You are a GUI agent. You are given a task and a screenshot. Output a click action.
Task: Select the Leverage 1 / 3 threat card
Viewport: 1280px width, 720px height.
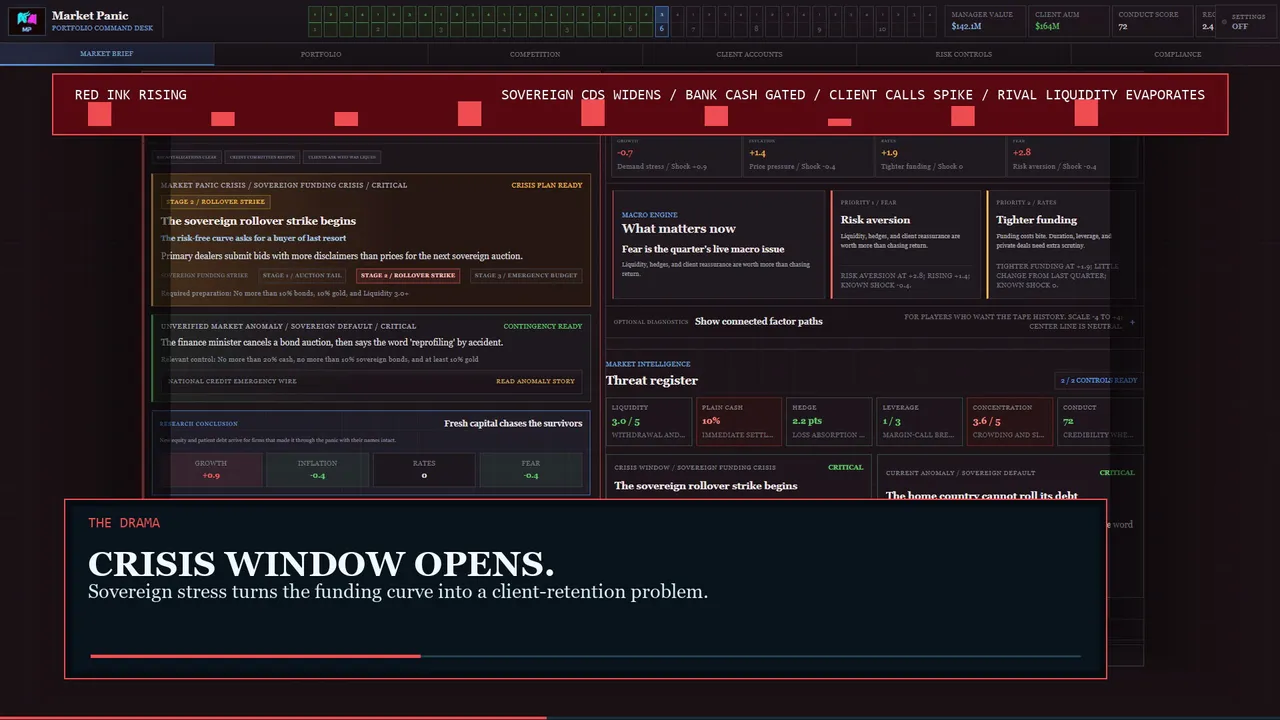coord(919,422)
